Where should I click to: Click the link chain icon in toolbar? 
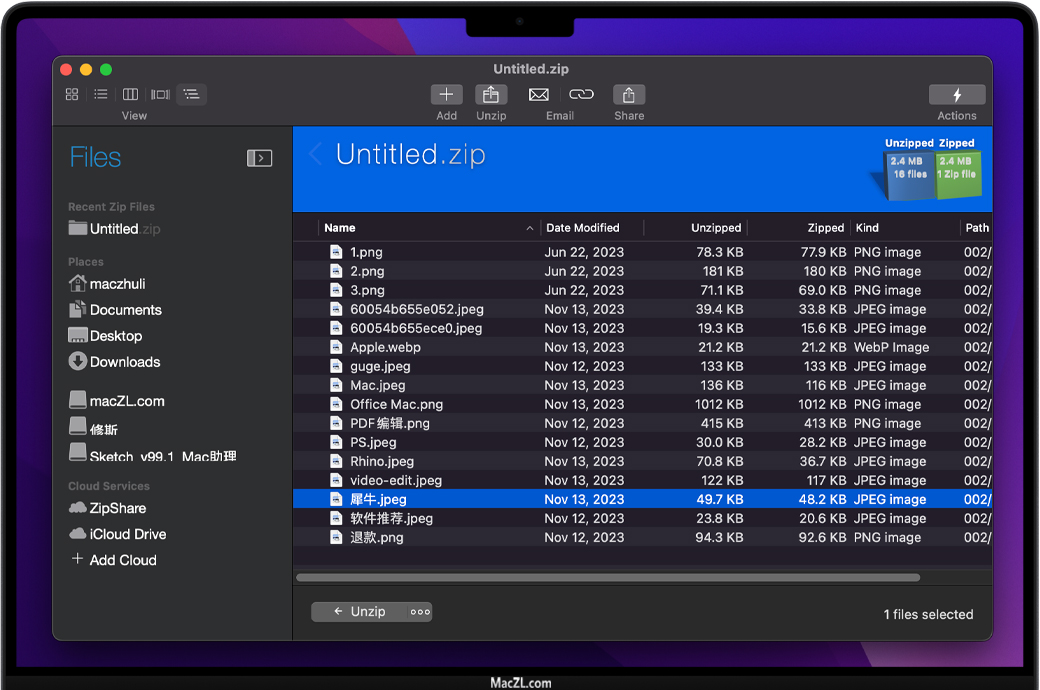pos(581,95)
